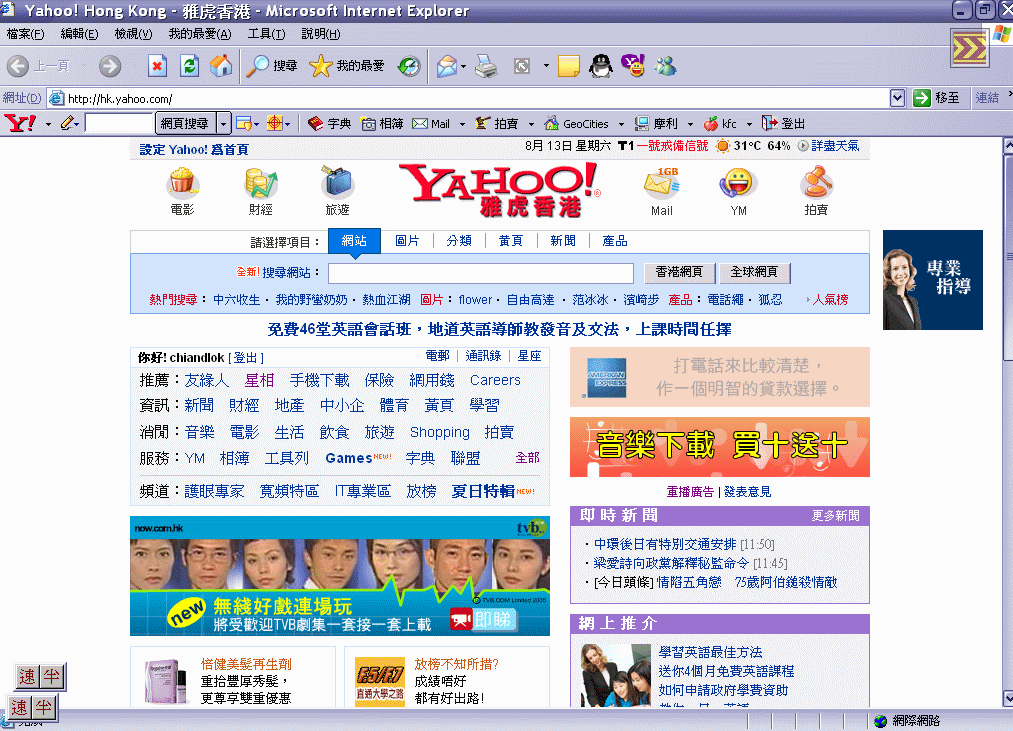Viewport: 1013px width, 731px height.
Task: Open Favorites star button
Action: [x=347, y=66]
